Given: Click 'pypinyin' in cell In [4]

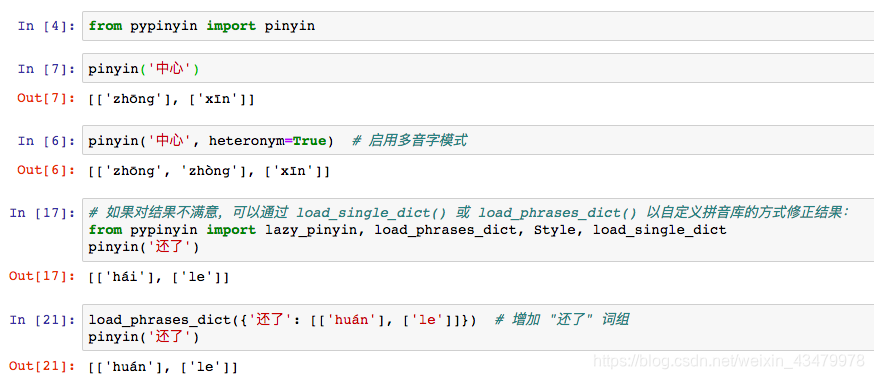Looking at the screenshot, I should (x=164, y=26).
